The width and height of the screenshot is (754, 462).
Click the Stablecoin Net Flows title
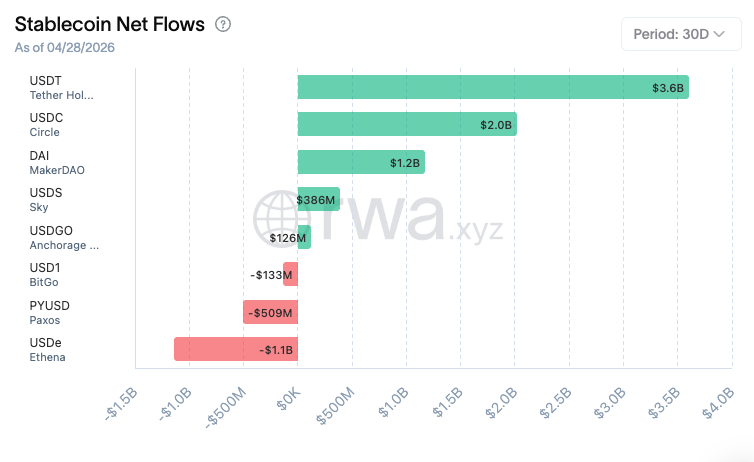[110, 24]
